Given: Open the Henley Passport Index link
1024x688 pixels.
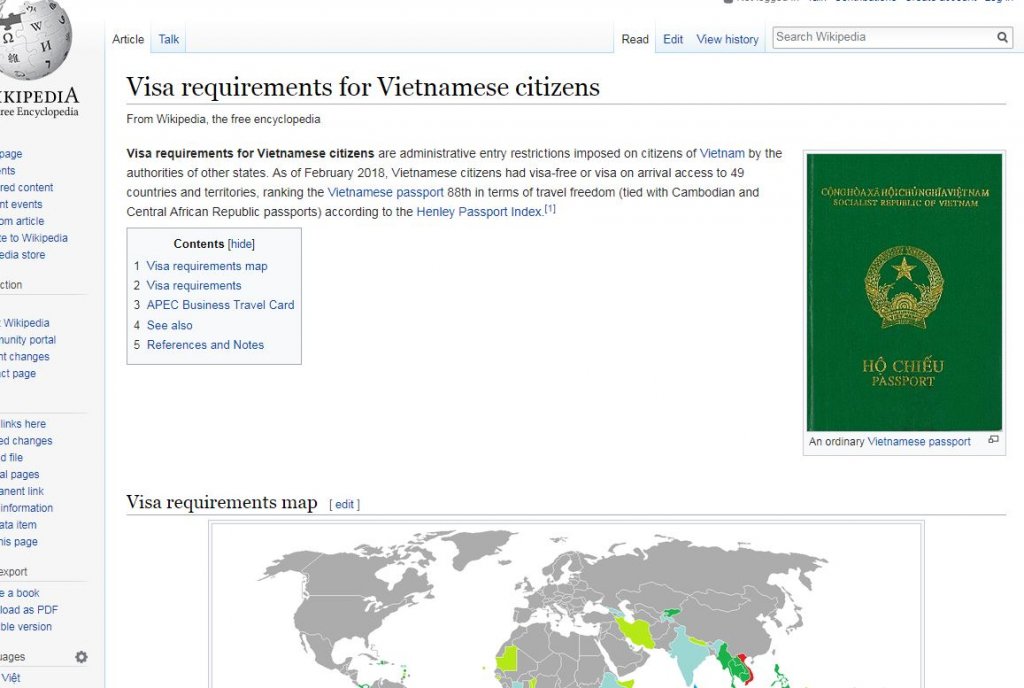Looking at the screenshot, I should click(479, 211).
